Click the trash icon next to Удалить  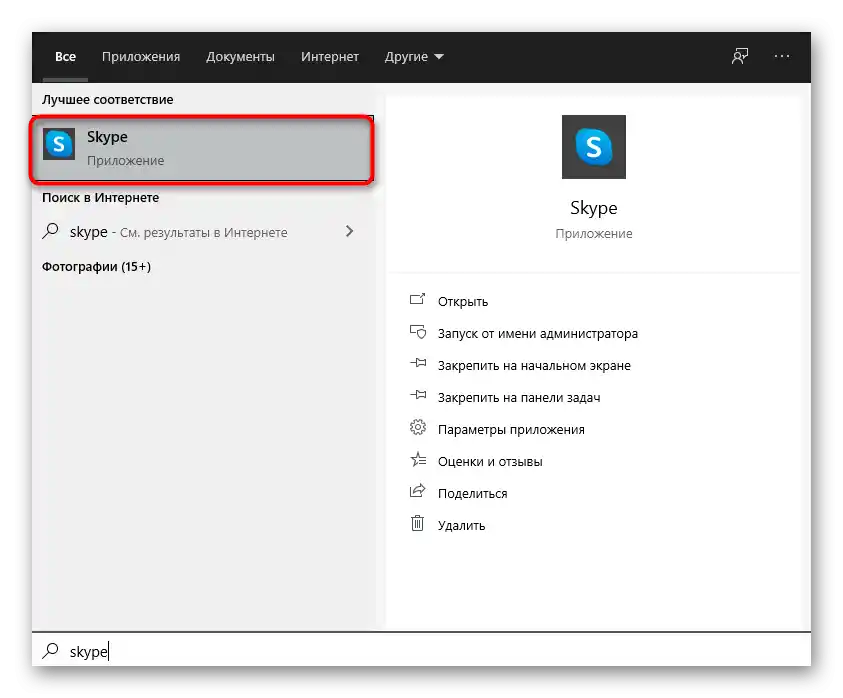[x=418, y=523]
